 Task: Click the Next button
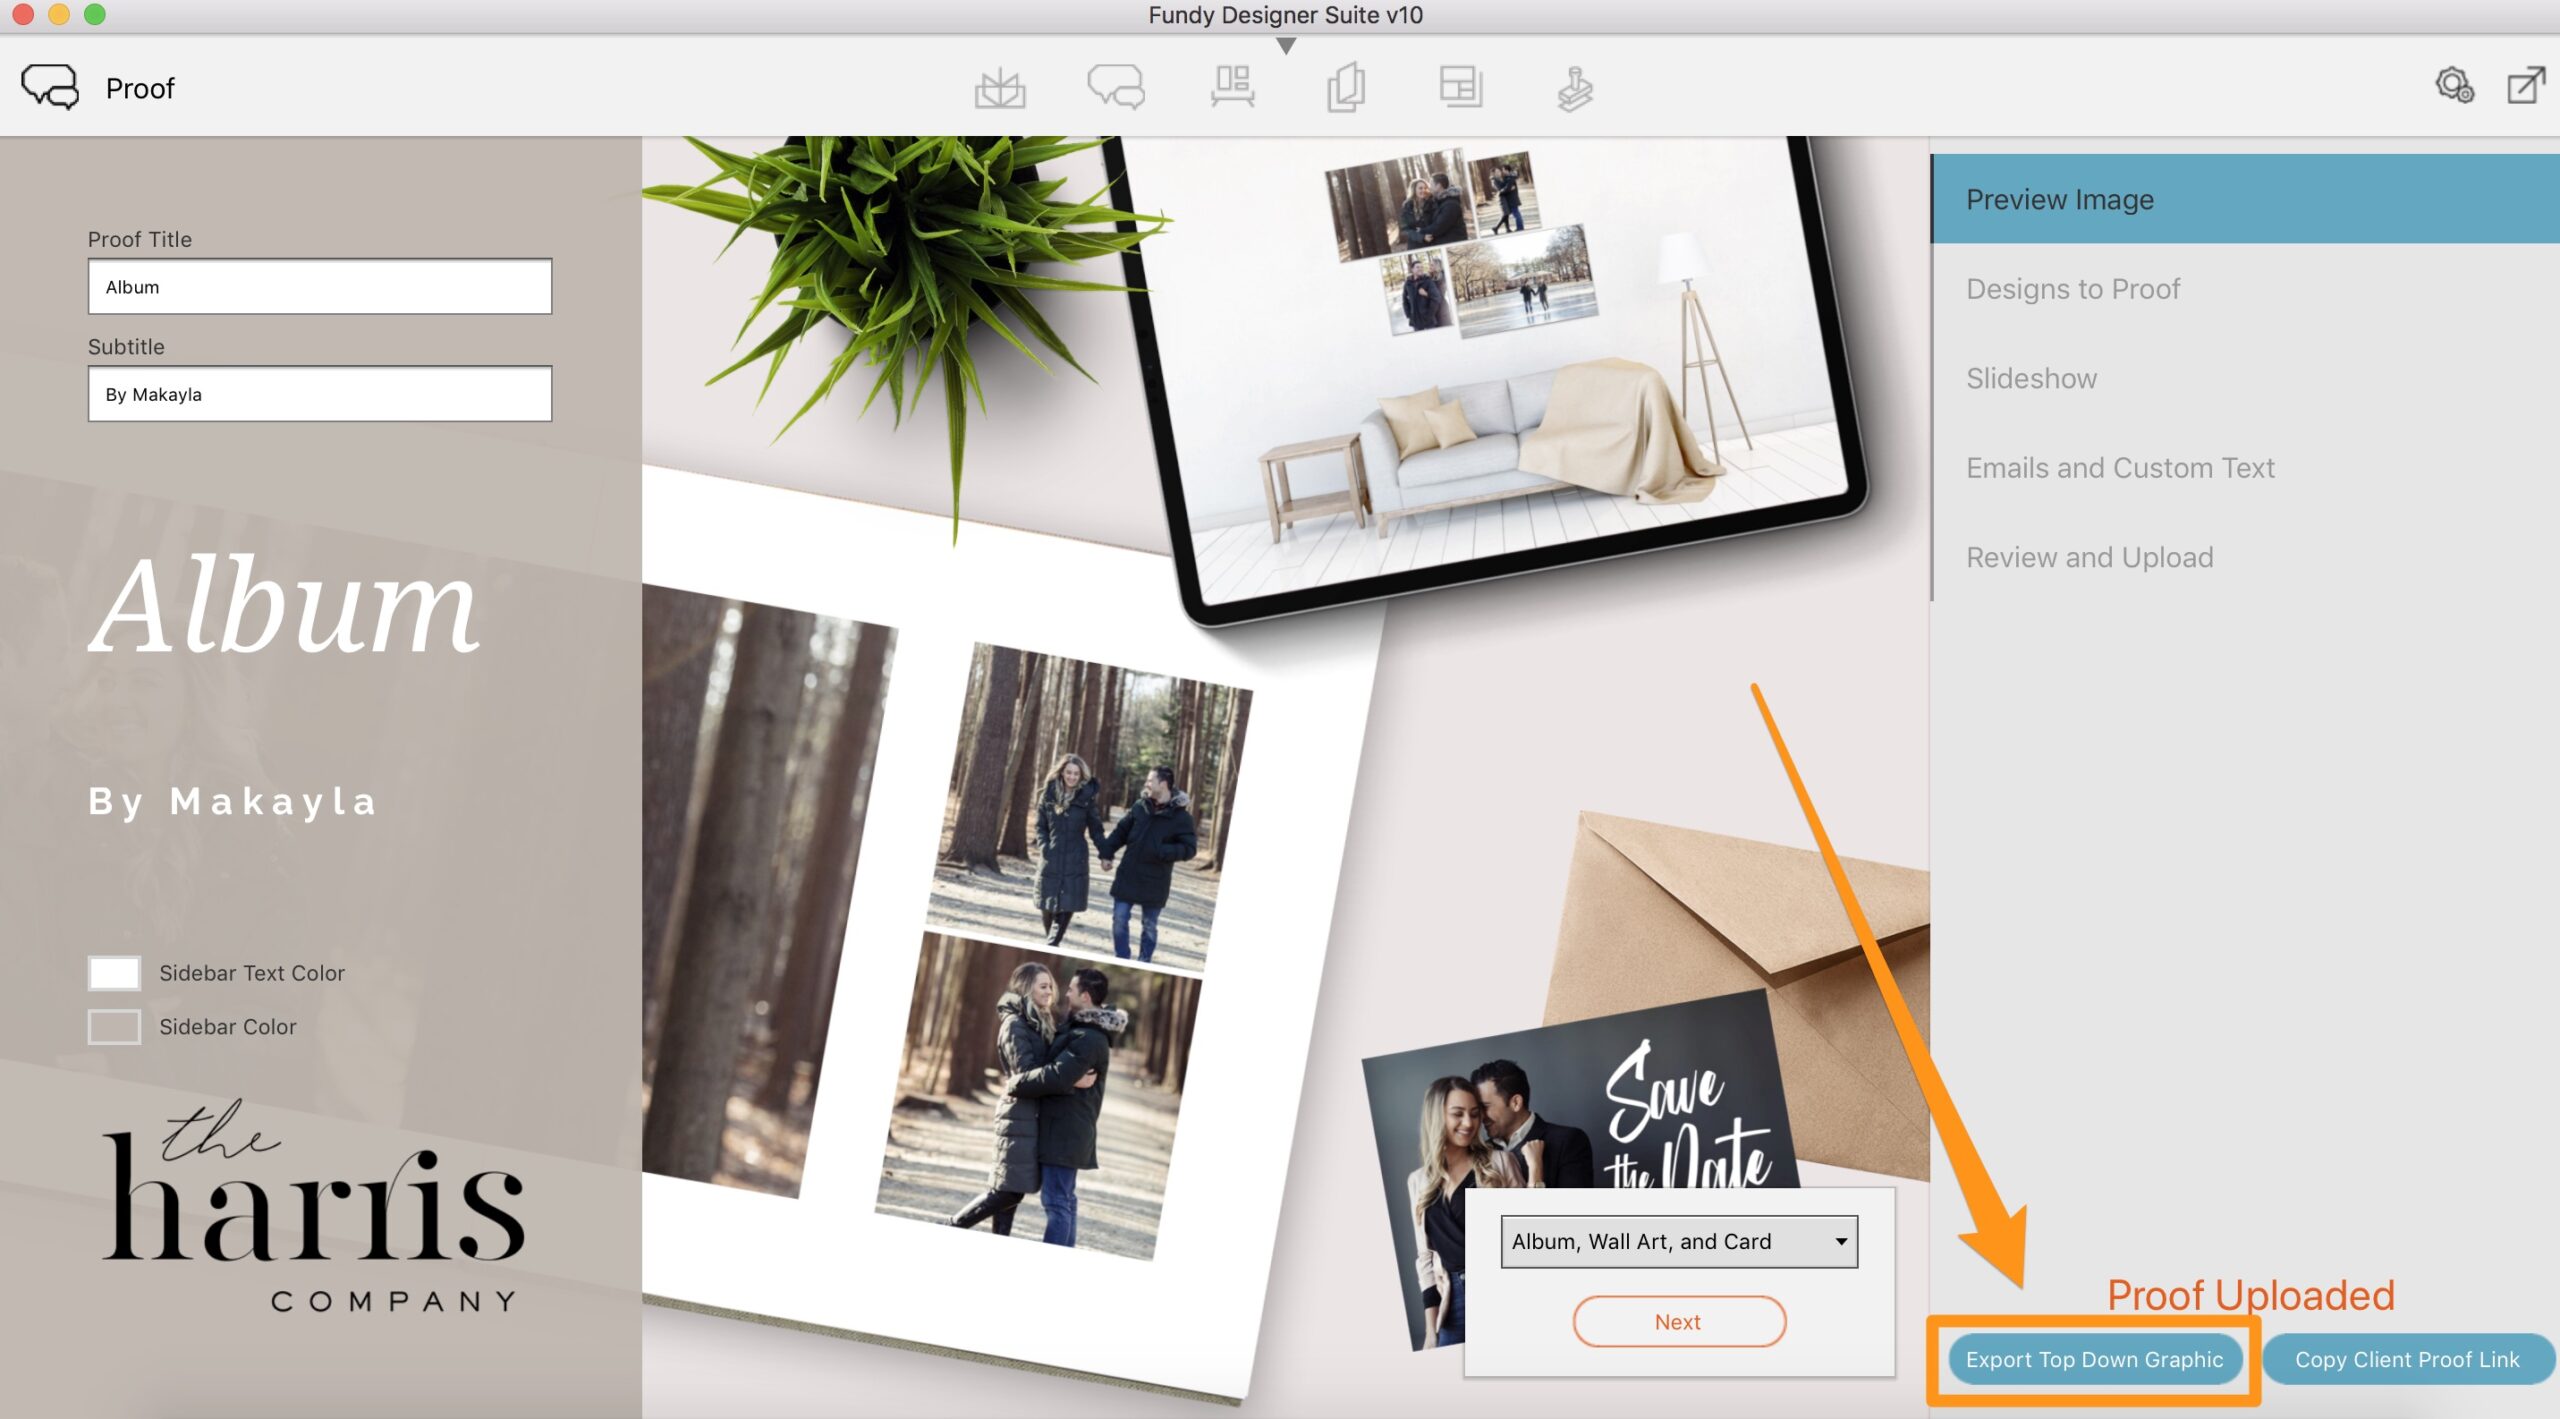coord(1679,1321)
